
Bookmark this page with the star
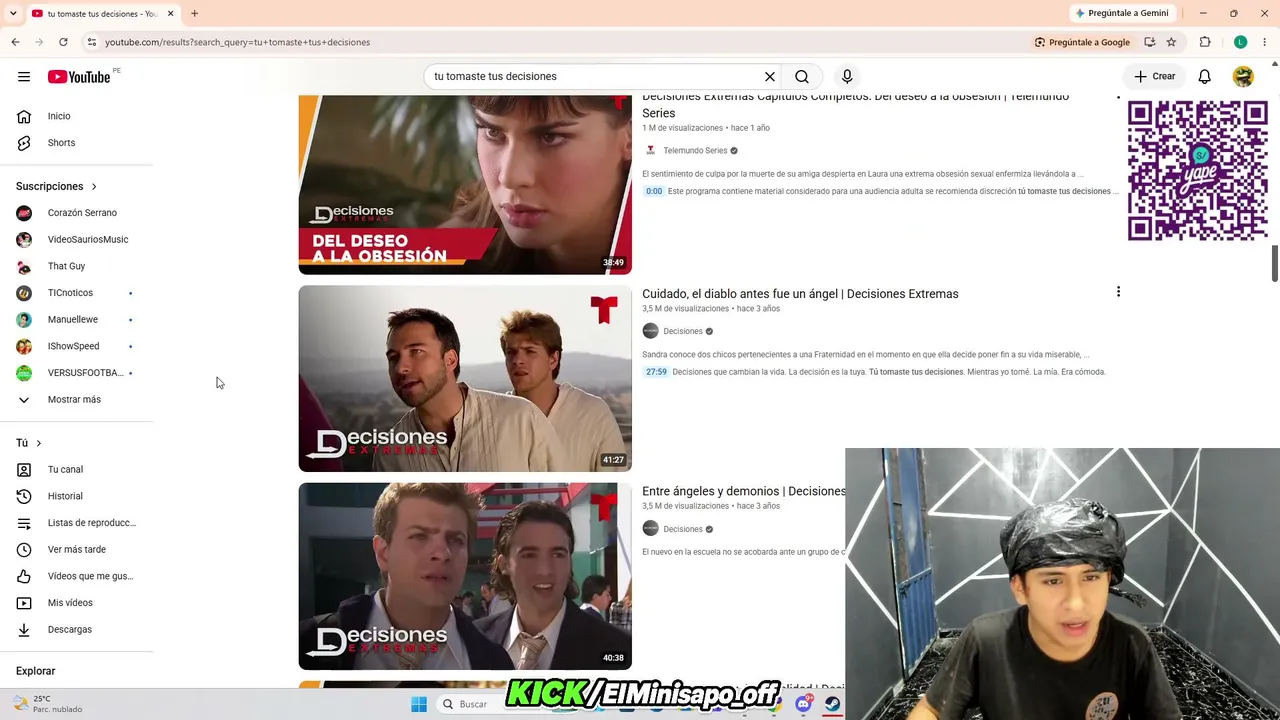coord(1171,42)
